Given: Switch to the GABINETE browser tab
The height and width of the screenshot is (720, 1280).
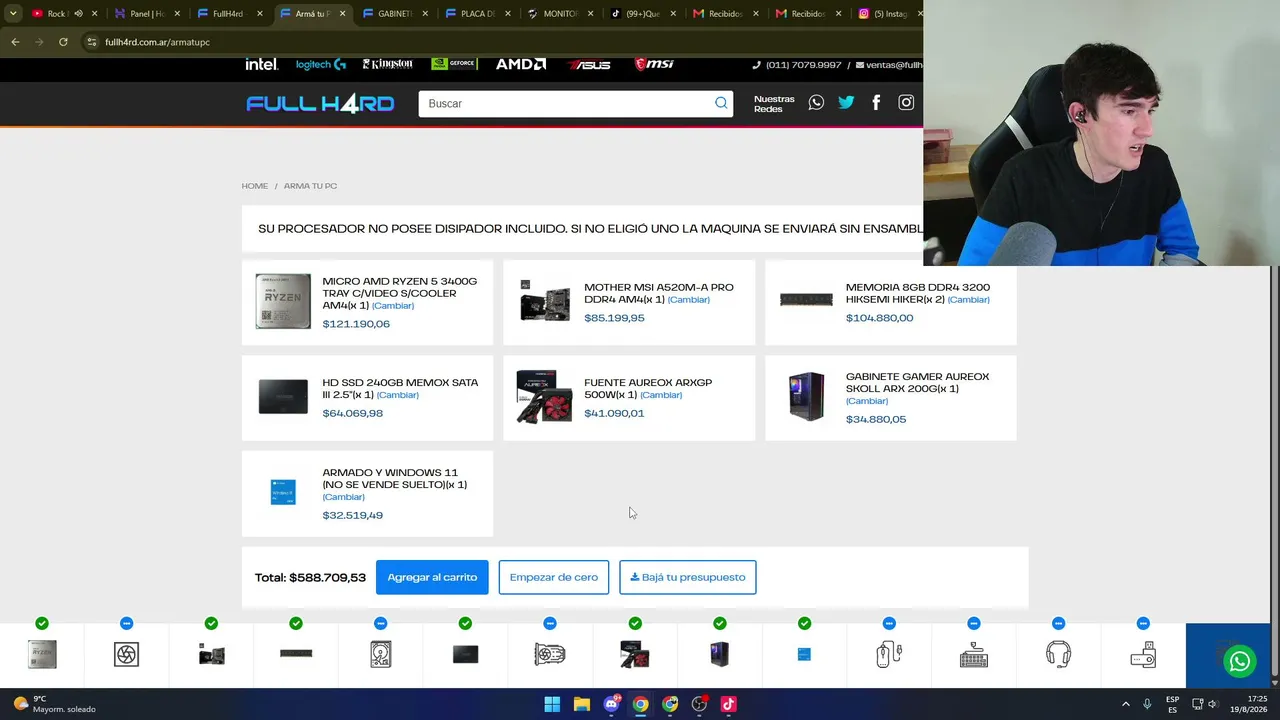Looking at the screenshot, I should click(x=394, y=14).
